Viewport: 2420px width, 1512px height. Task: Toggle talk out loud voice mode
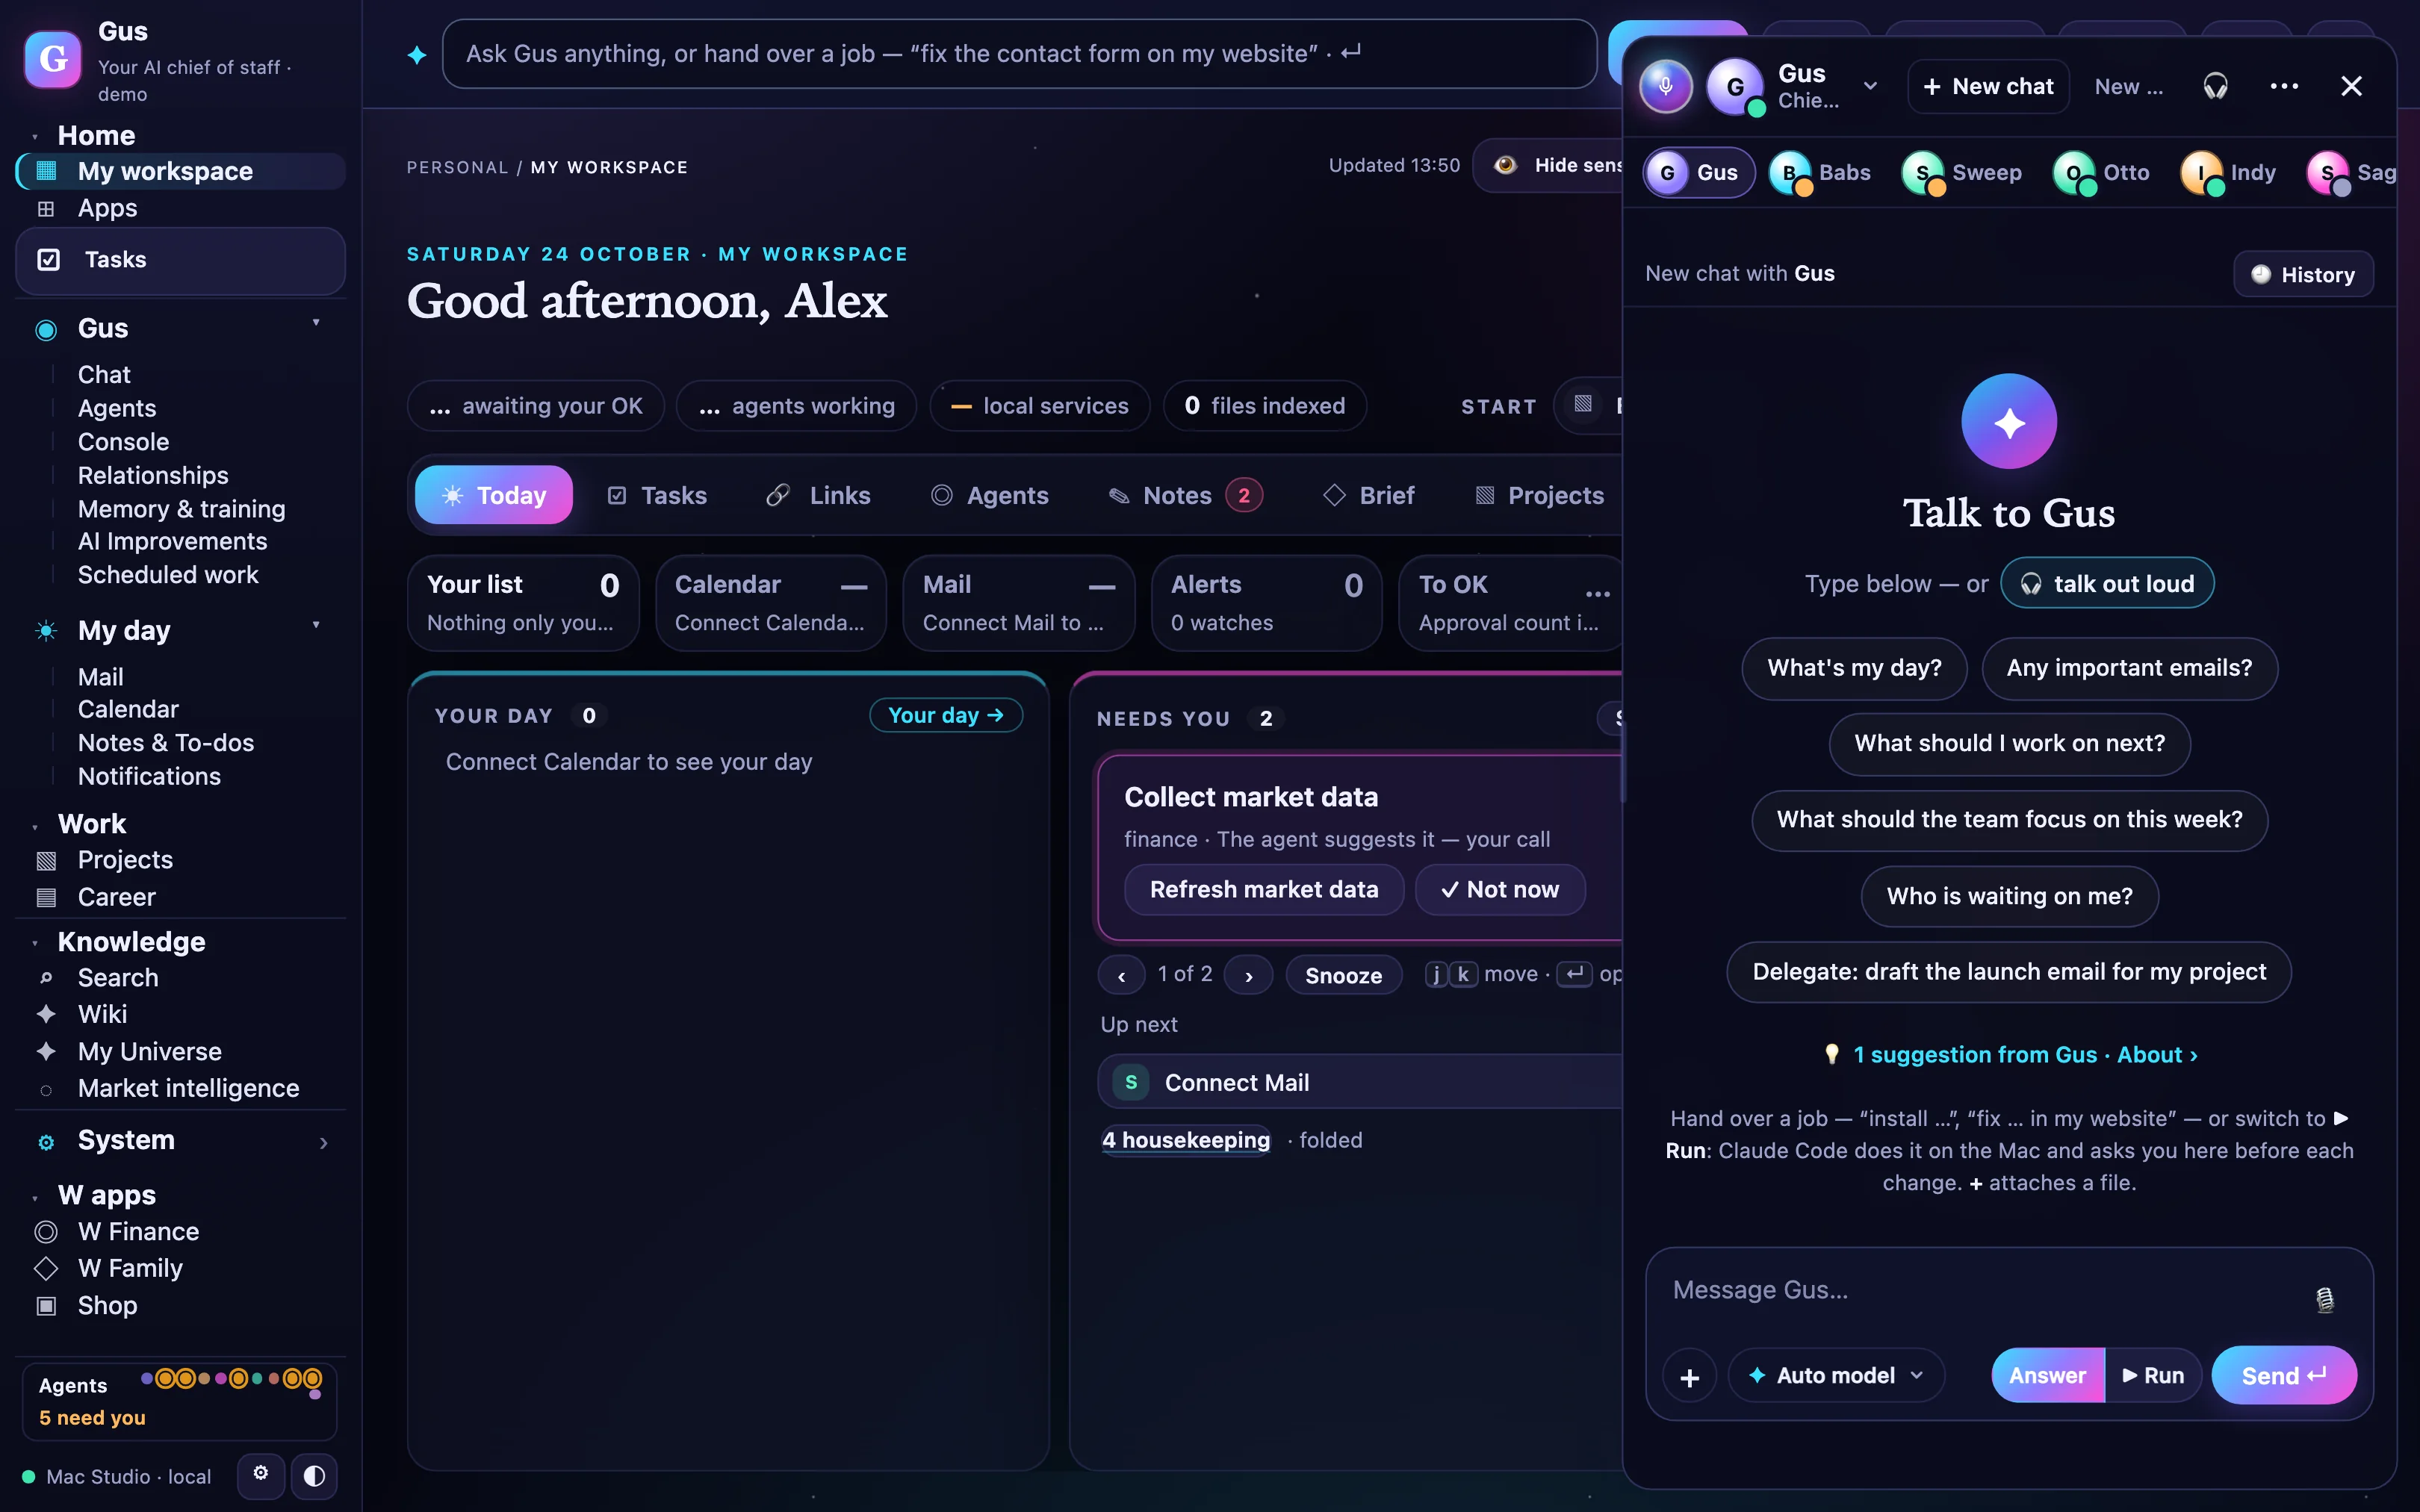coord(2107,584)
